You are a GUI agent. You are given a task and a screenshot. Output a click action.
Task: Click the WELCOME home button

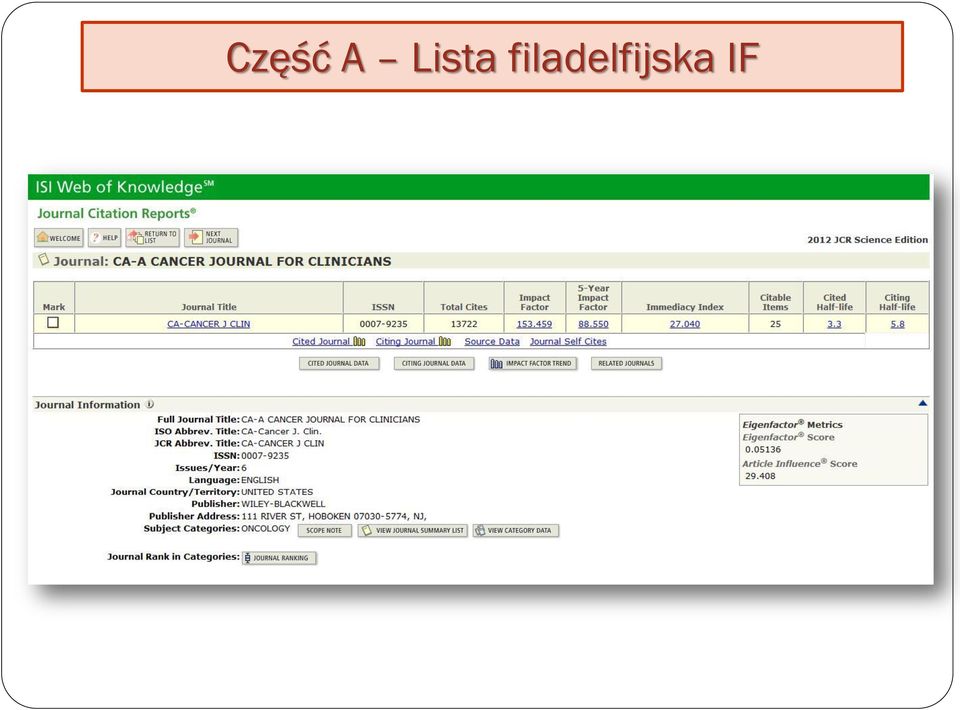click(x=59, y=237)
